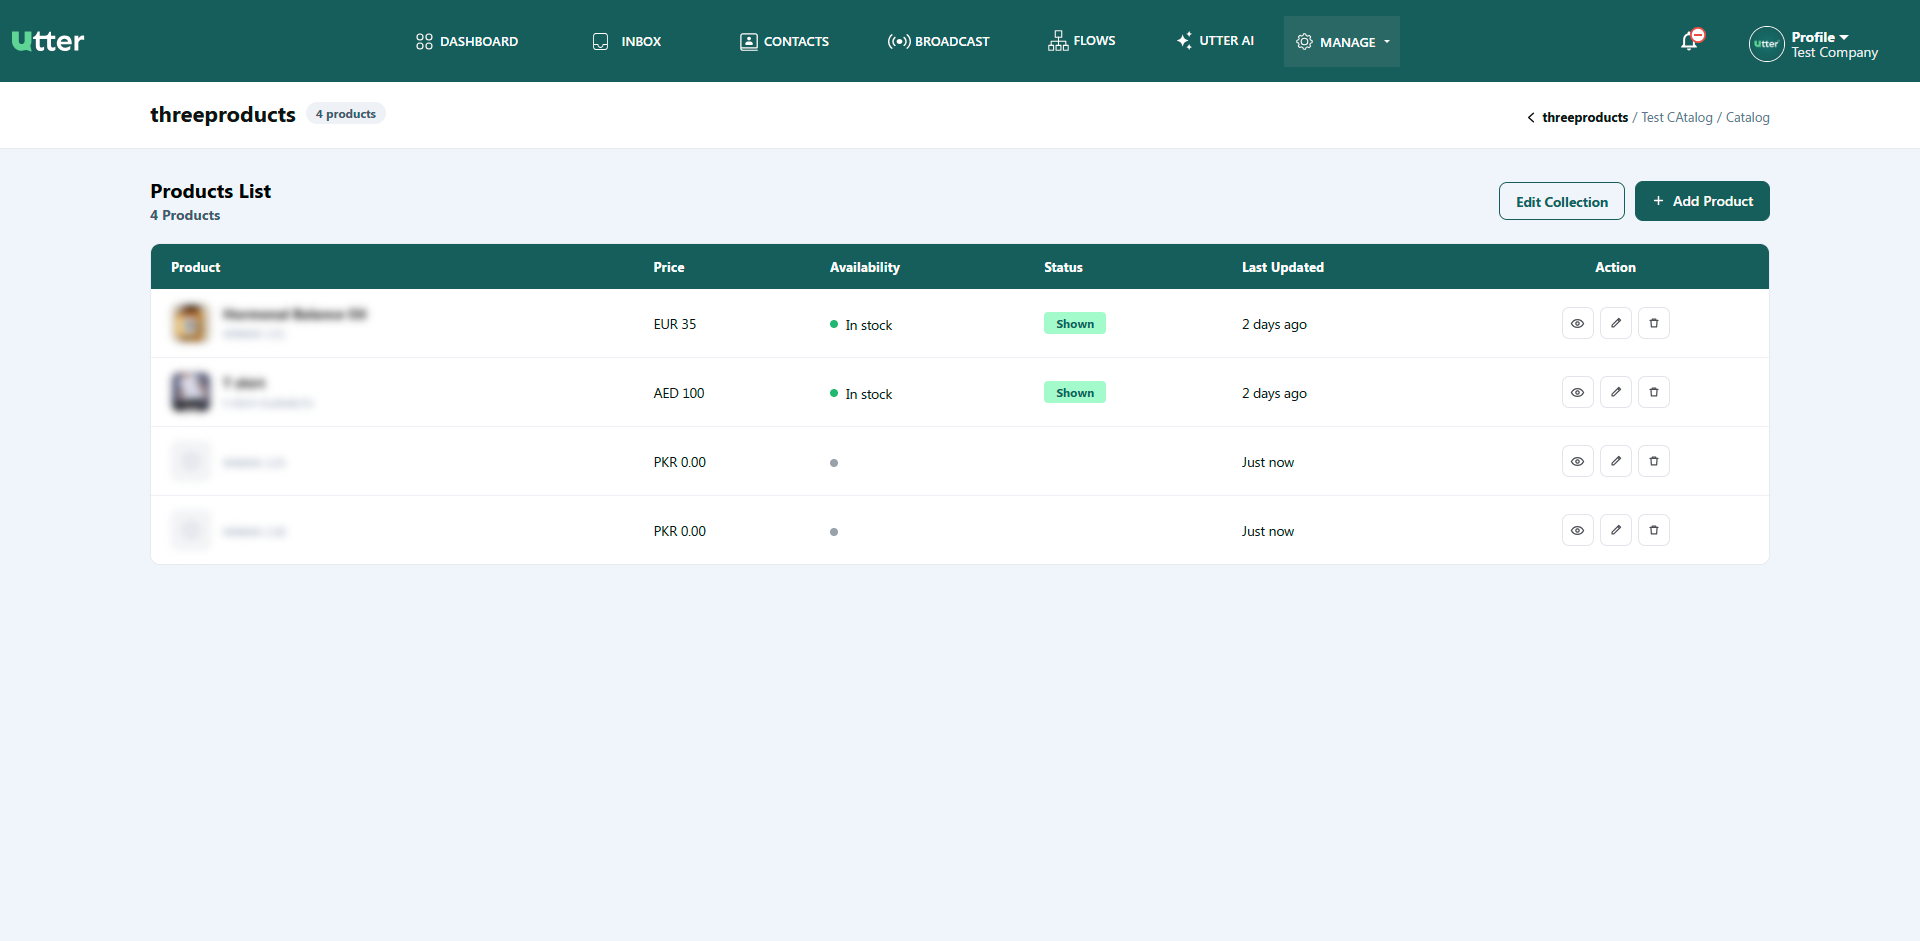Screen dimensions: 1920x941
Task: Delete the EUR 35 product
Action: (x=1653, y=324)
